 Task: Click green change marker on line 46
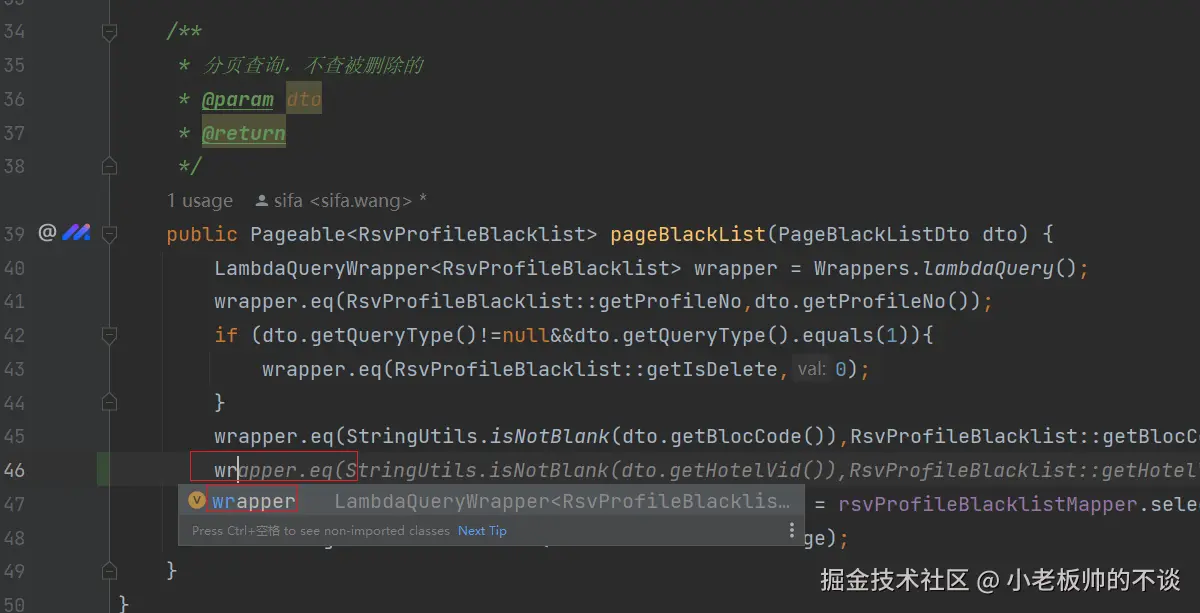tap(103, 469)
